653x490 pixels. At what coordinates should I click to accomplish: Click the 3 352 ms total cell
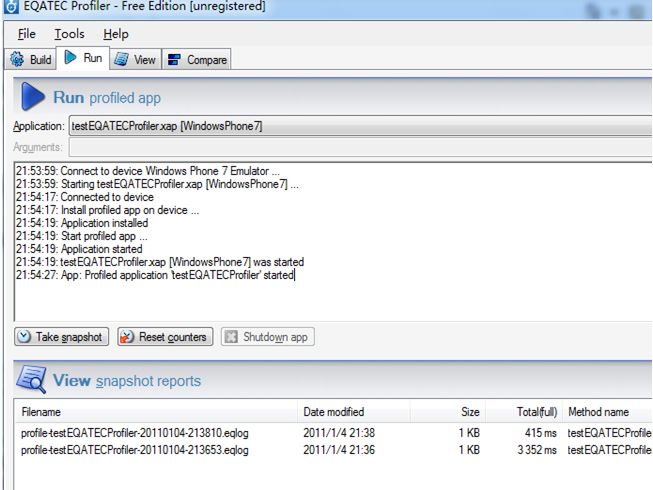(537, 450)
